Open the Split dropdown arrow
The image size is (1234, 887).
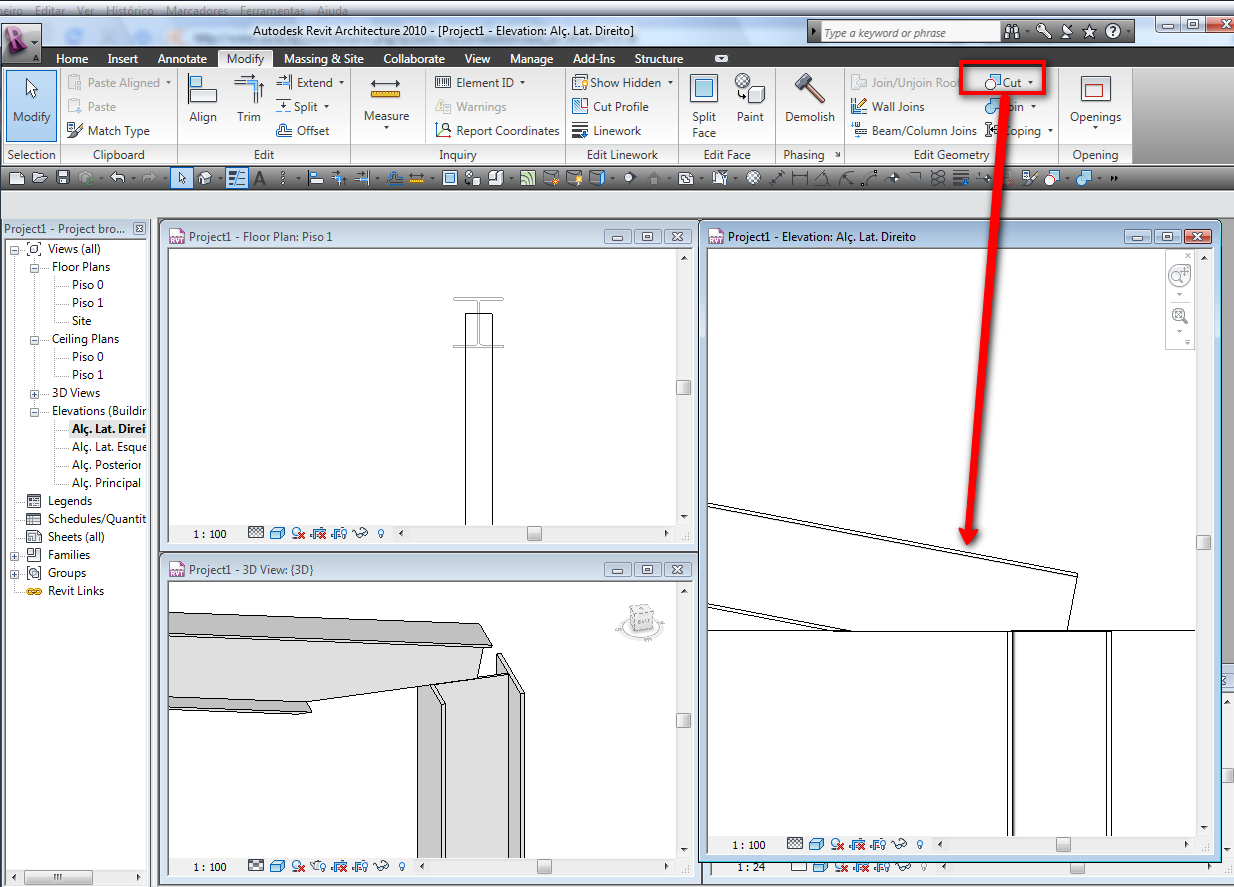(326, 107)
